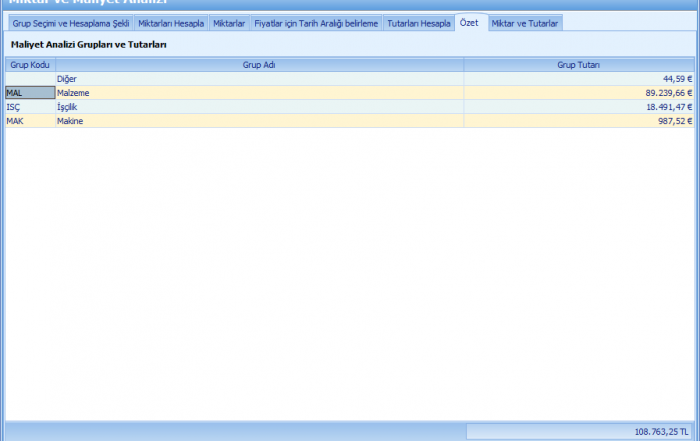
Task: Click the MAK group code cell
Action: click(x=30, y=121)
